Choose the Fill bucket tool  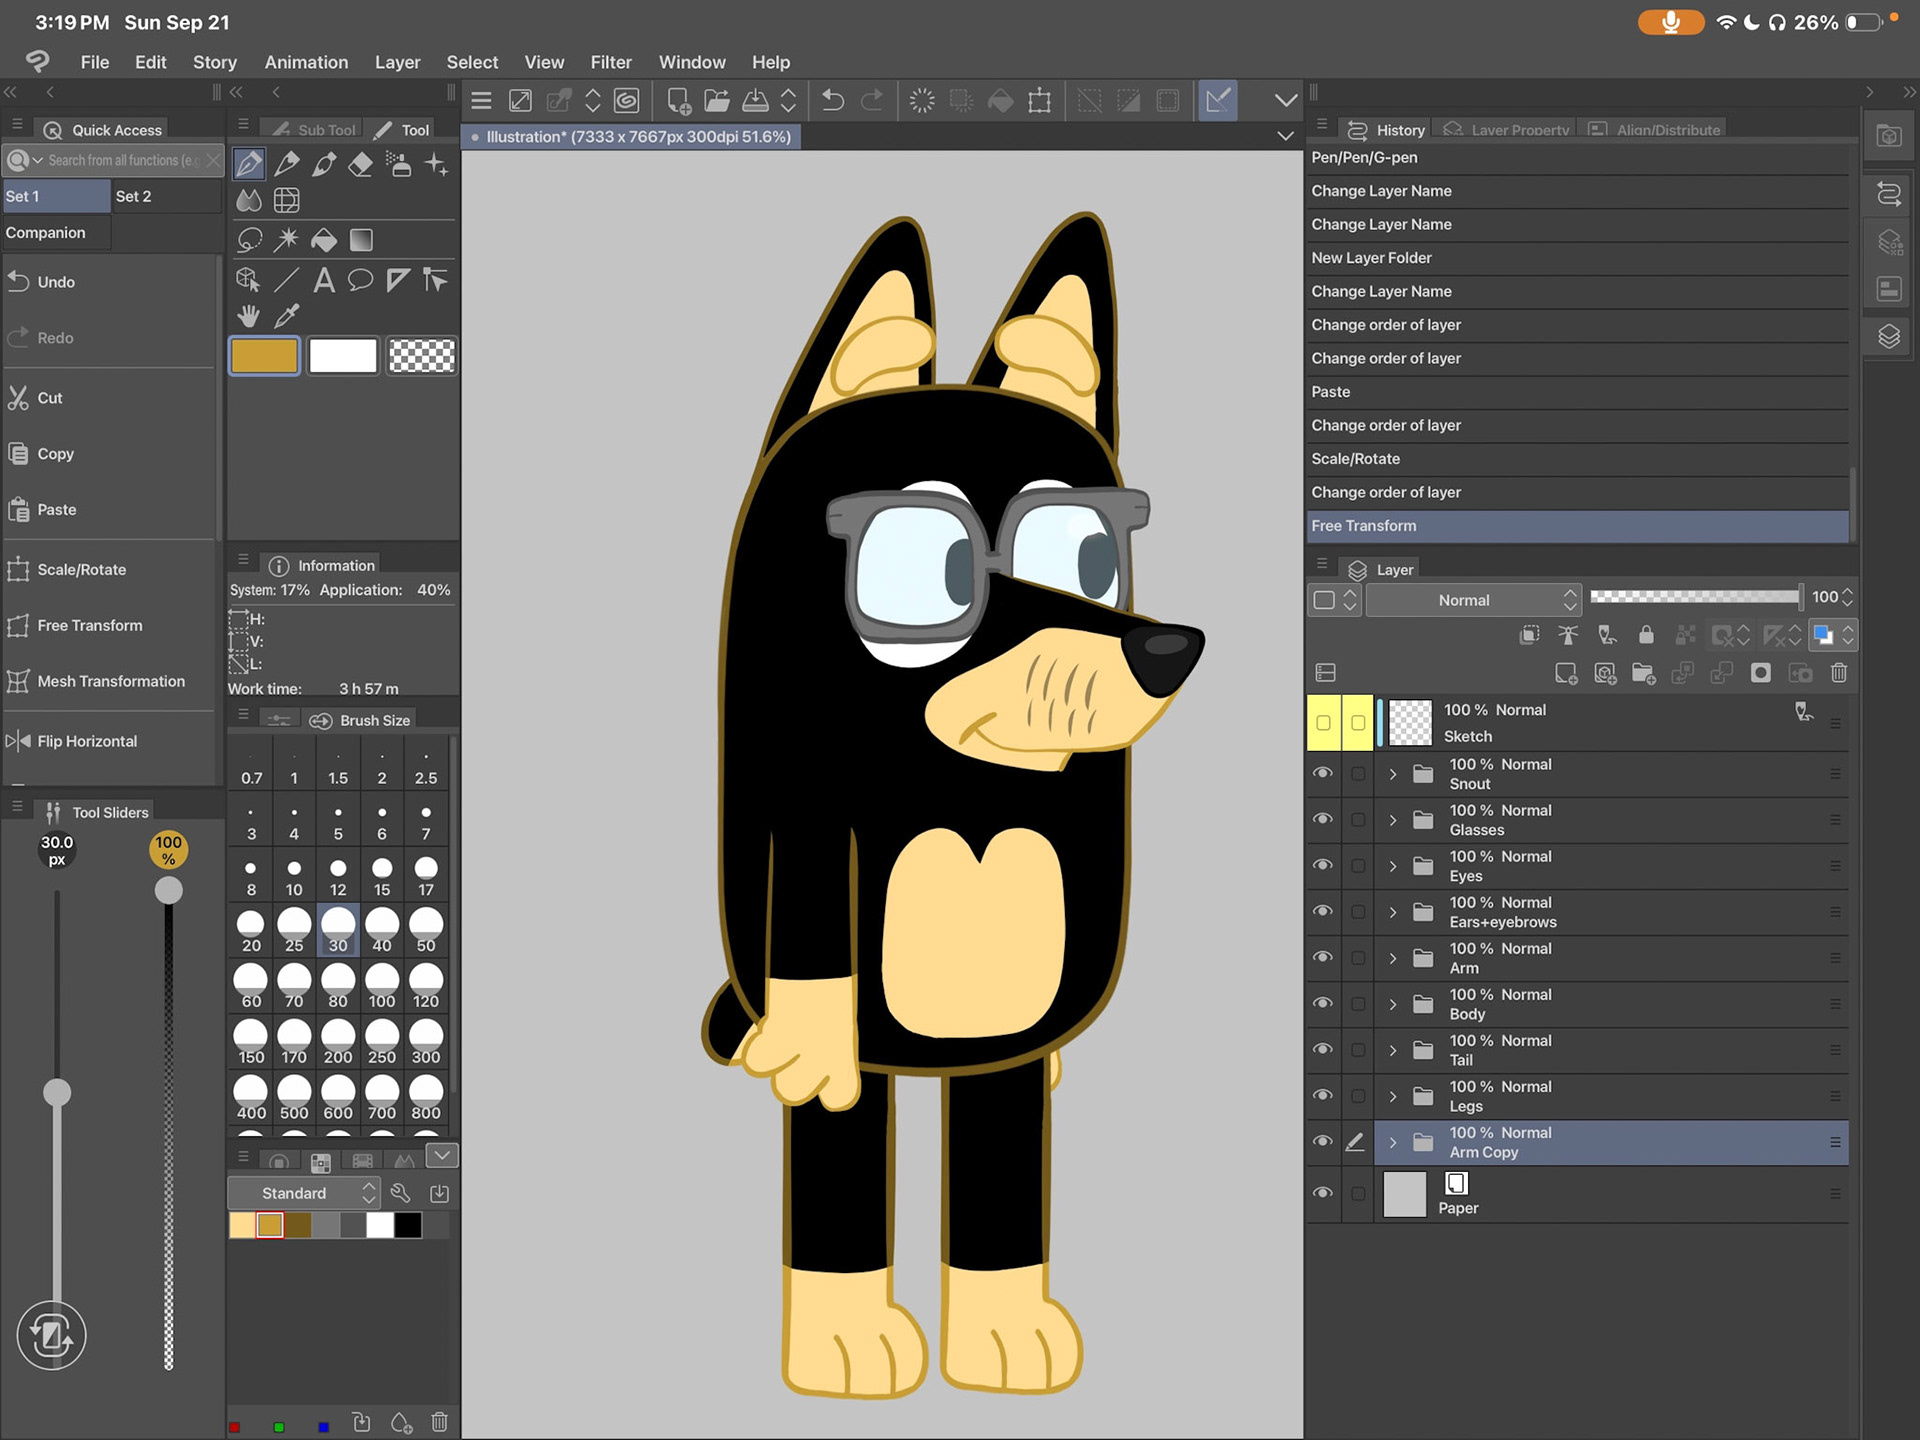pos(323,240)
